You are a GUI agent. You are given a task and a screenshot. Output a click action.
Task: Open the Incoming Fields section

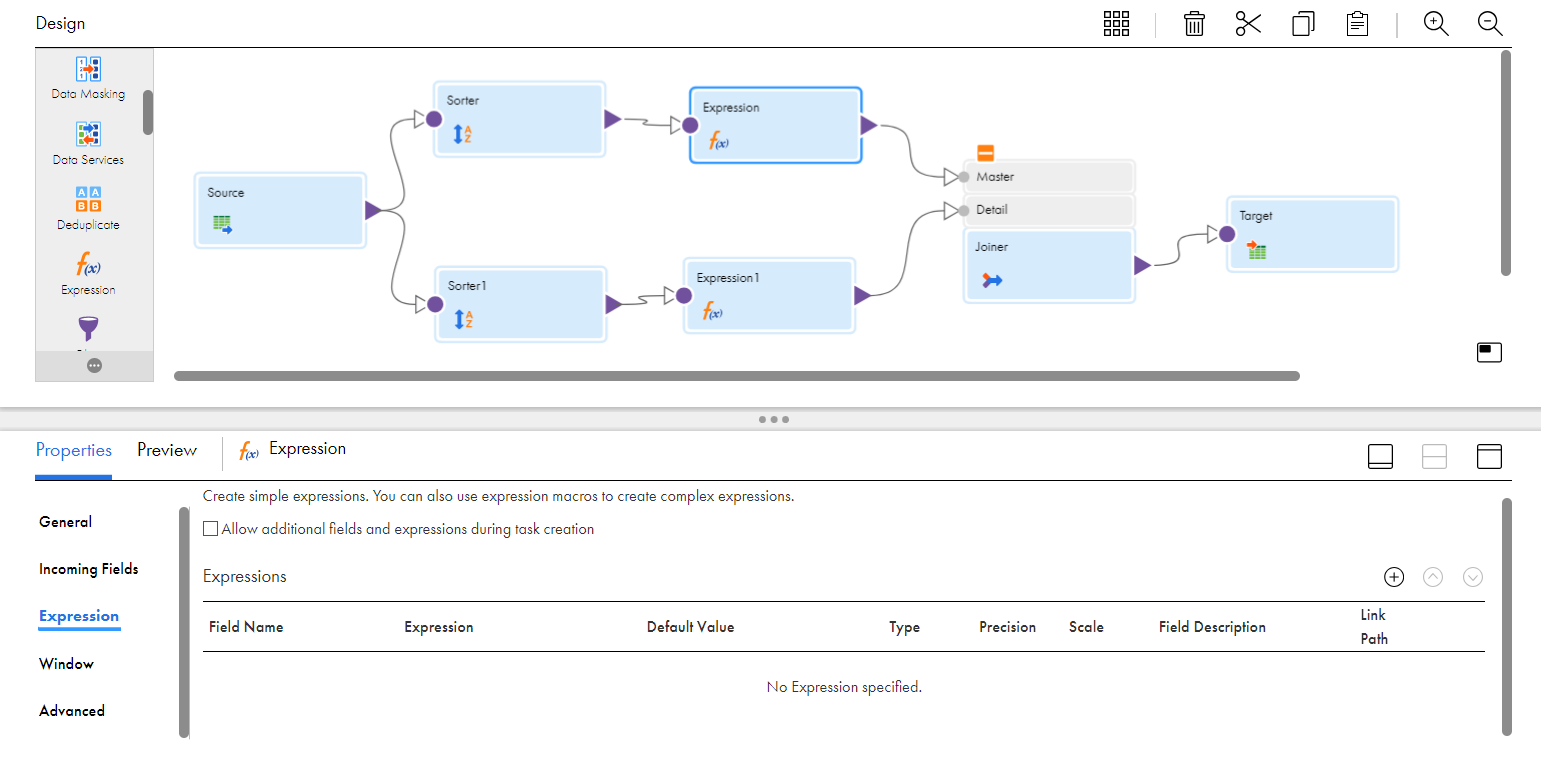click(x=89, y=569)
